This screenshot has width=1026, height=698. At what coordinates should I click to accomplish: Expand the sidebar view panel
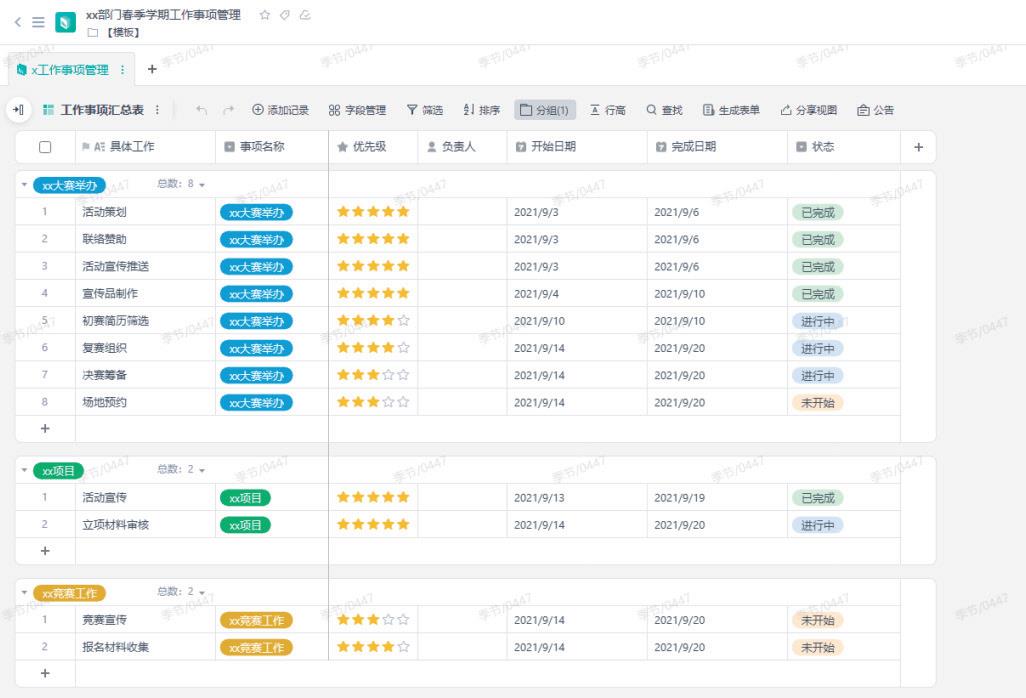pos(19,110)
